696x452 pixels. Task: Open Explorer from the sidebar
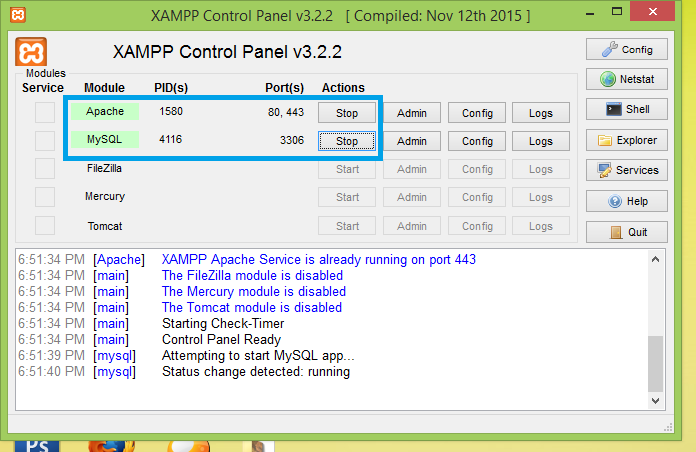tap(626, 140)
